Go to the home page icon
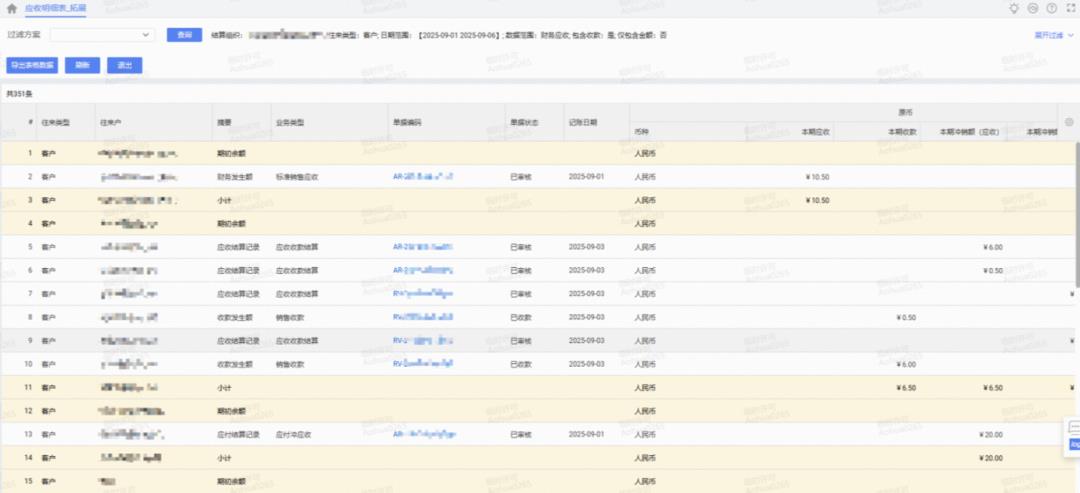 tap(11, 9)
